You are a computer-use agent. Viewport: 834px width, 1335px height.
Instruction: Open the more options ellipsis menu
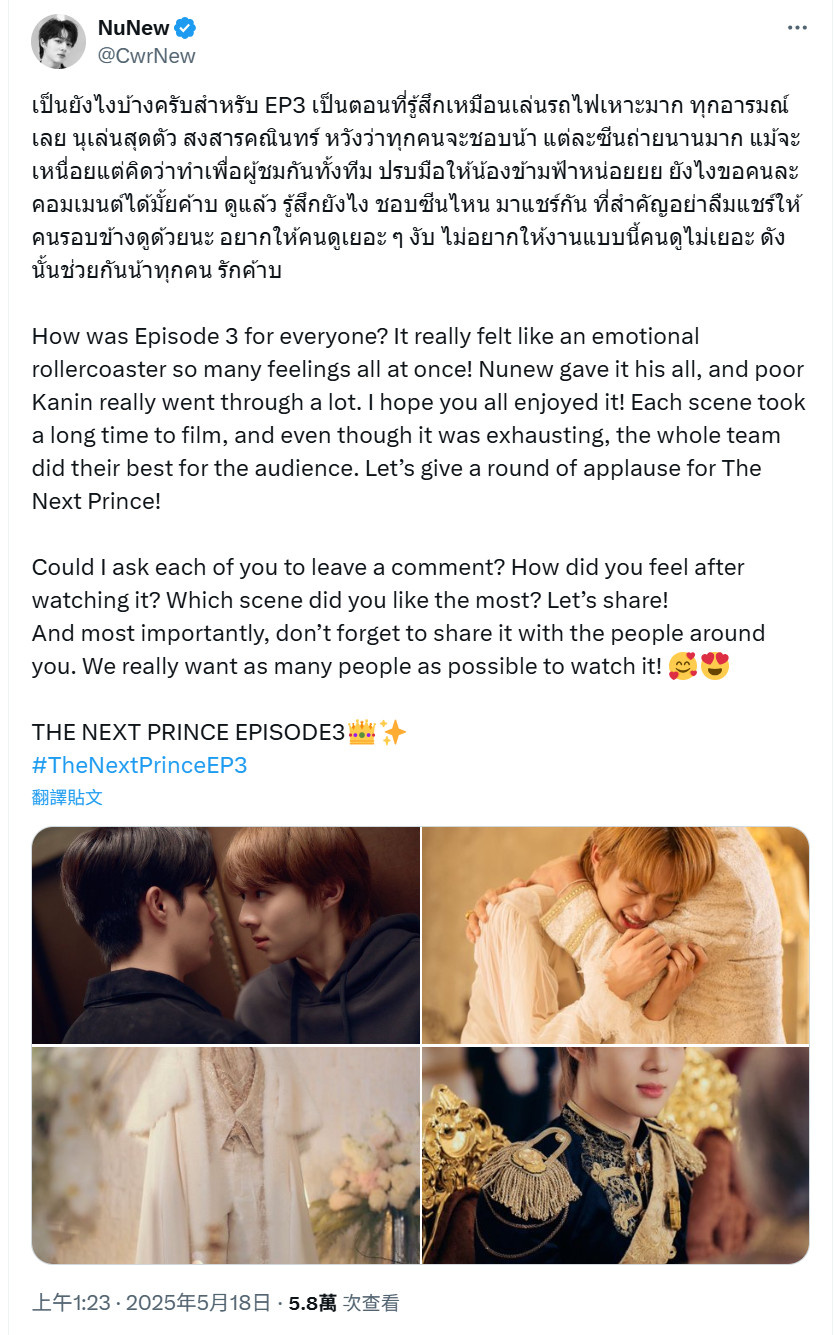tap(796, 27)
